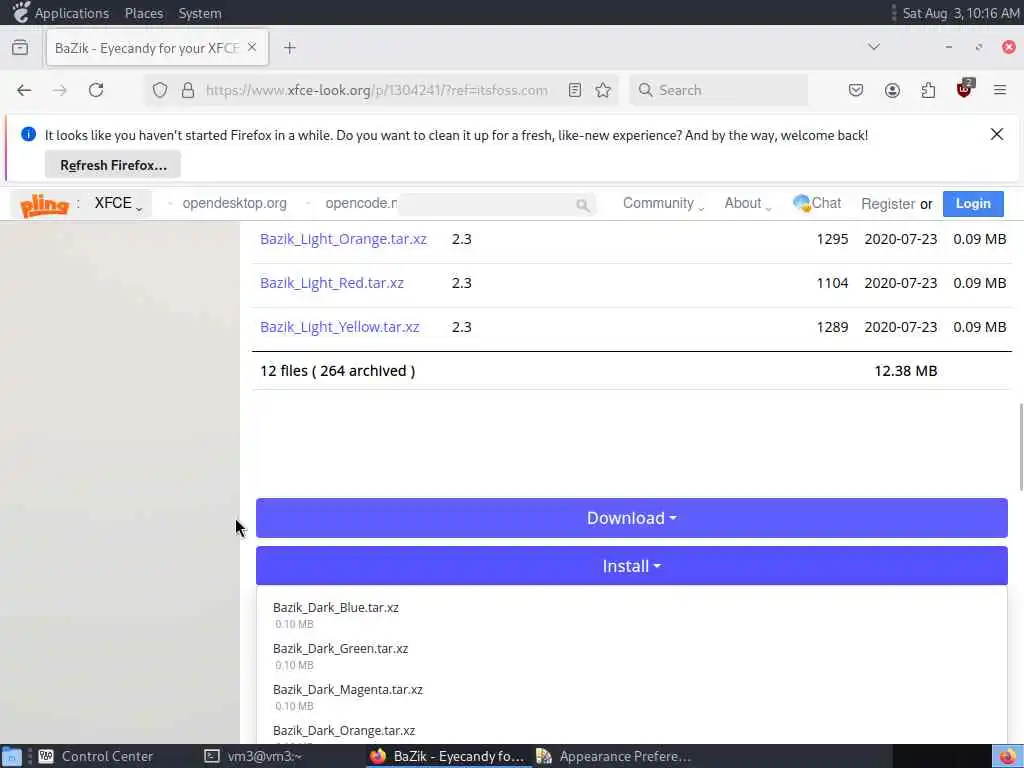Open the opendesktop.org link

coord(234,203)
